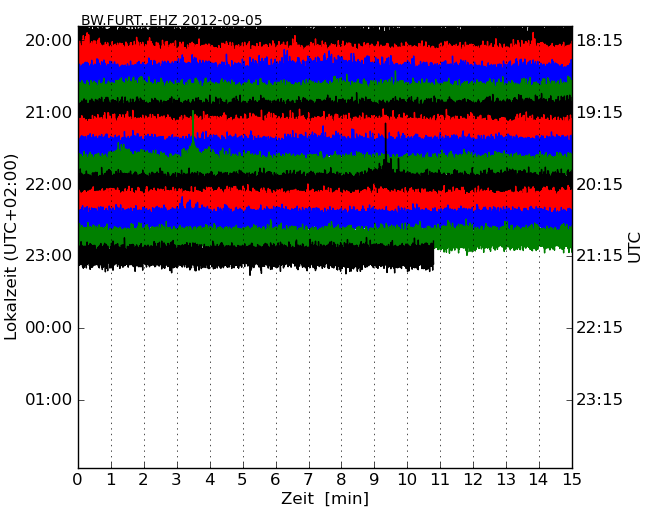Image resolution: width=650 pixels, height=520 pixels.
Task: Click the 21:15 UTC tick label
Action: coord(599,255)
